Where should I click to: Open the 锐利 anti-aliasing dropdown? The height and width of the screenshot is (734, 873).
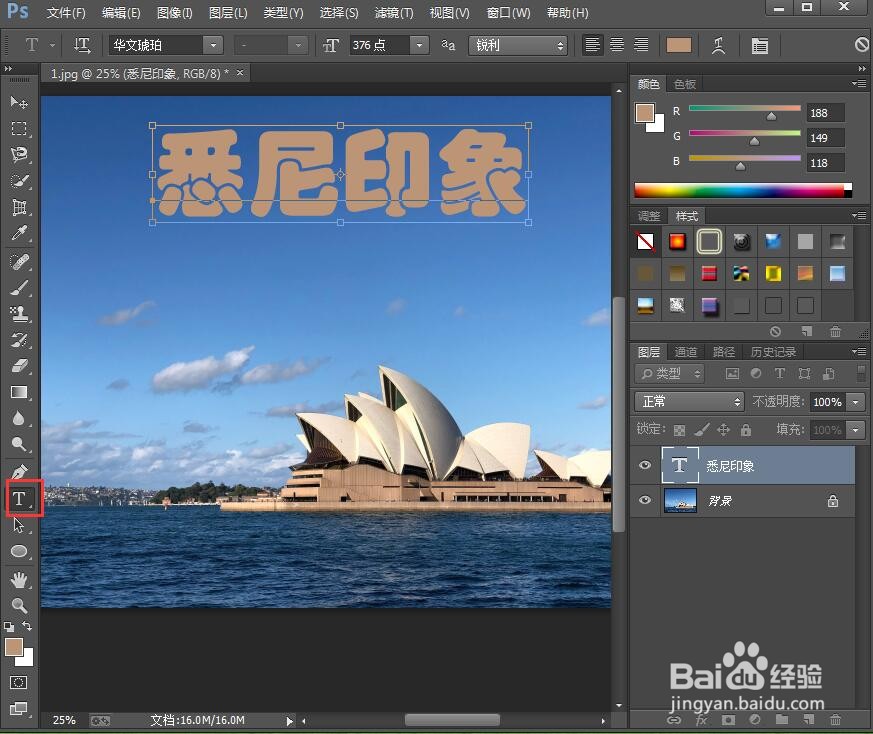[x=561, y=45]
